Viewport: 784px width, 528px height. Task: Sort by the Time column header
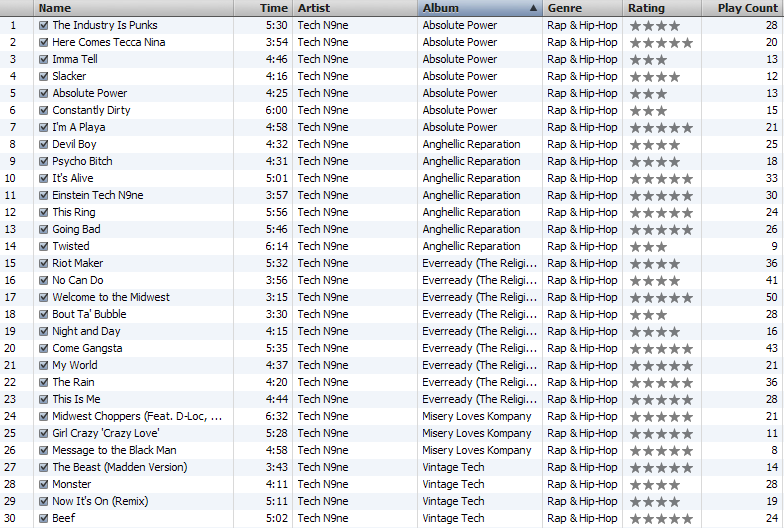[x=273, y=8]
